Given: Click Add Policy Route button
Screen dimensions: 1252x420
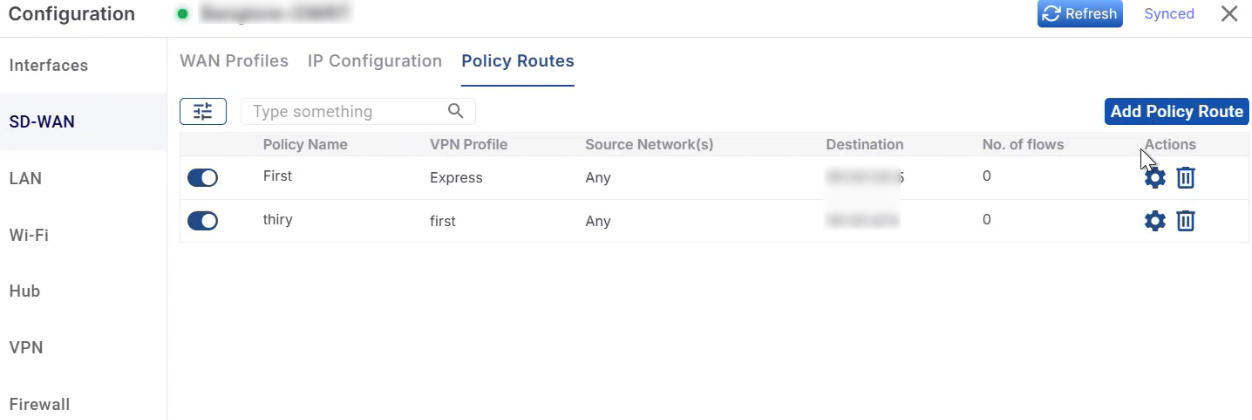Looking at the screenshot, I should tap(1177, 111).
